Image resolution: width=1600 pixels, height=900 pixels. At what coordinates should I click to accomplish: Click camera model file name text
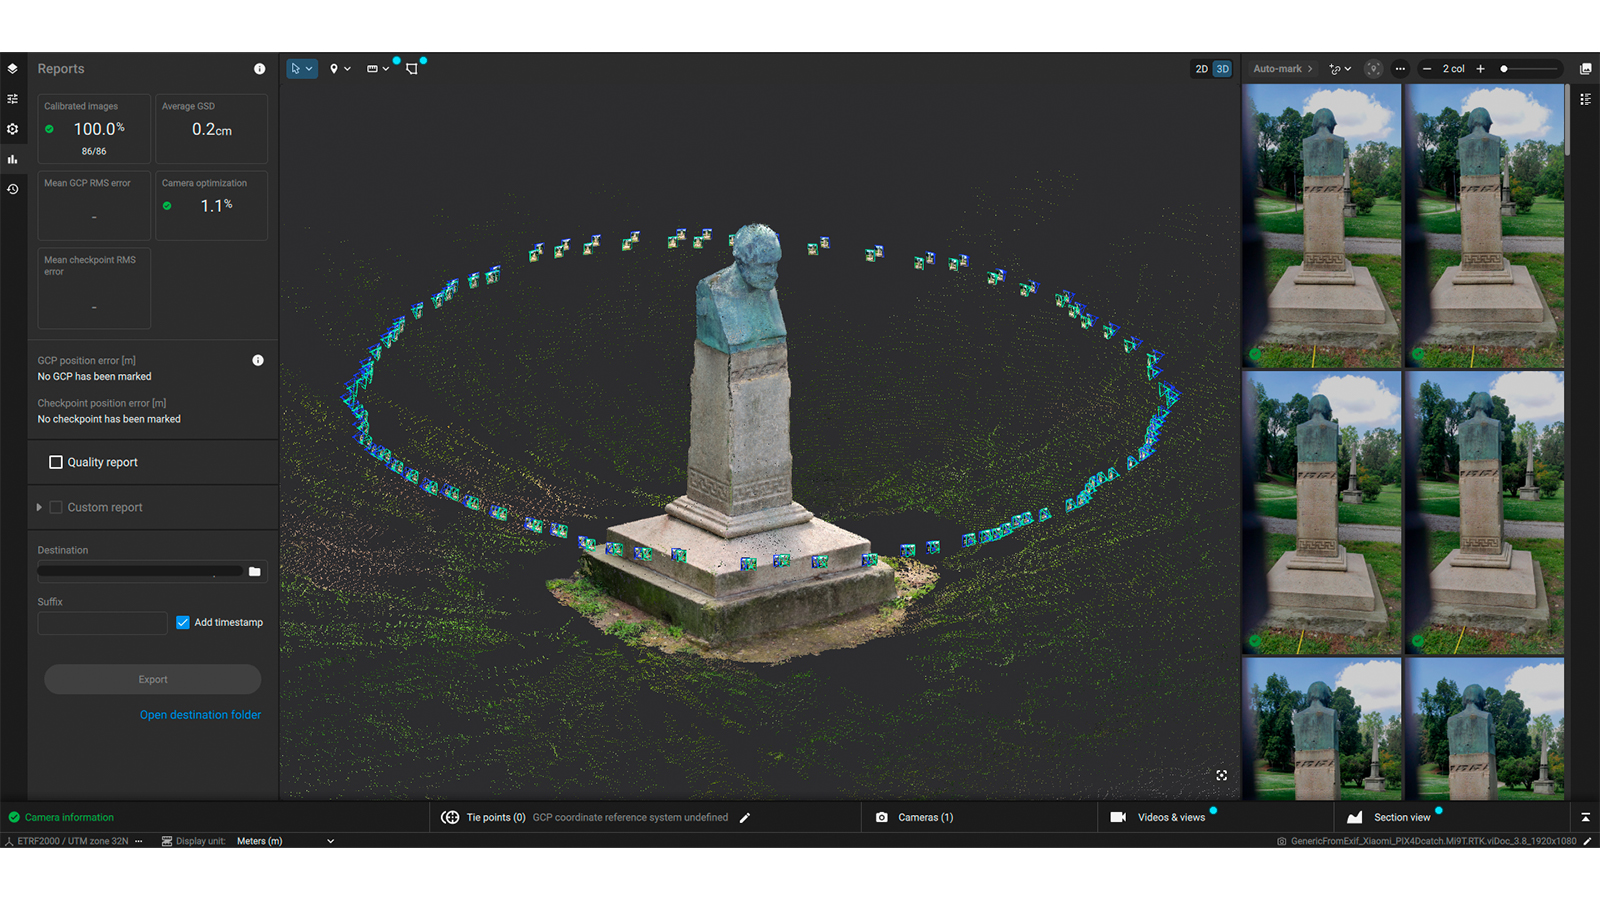tap(1434, 841)
